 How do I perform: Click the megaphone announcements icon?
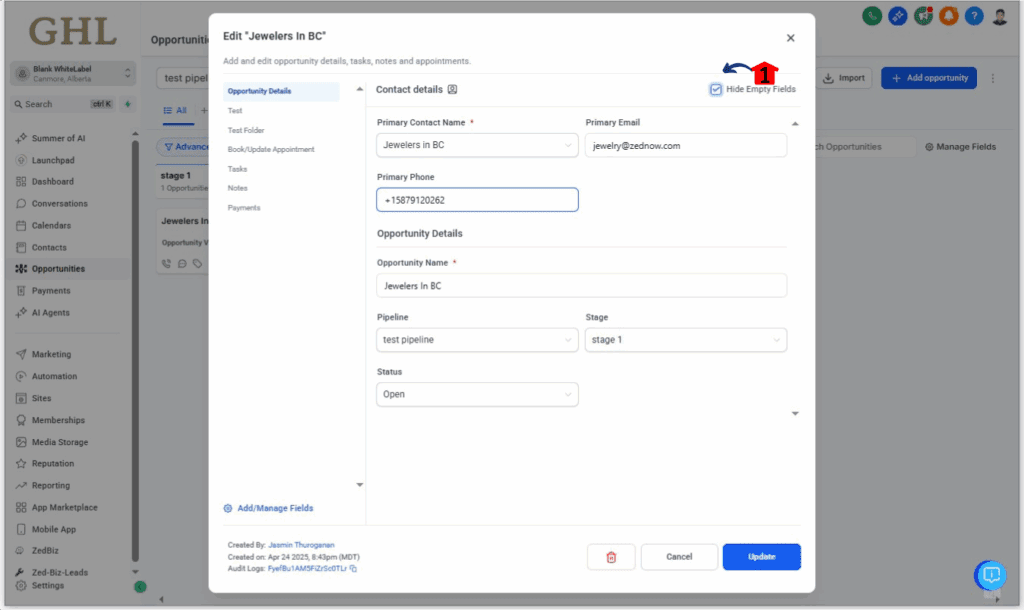coord(923,16)
